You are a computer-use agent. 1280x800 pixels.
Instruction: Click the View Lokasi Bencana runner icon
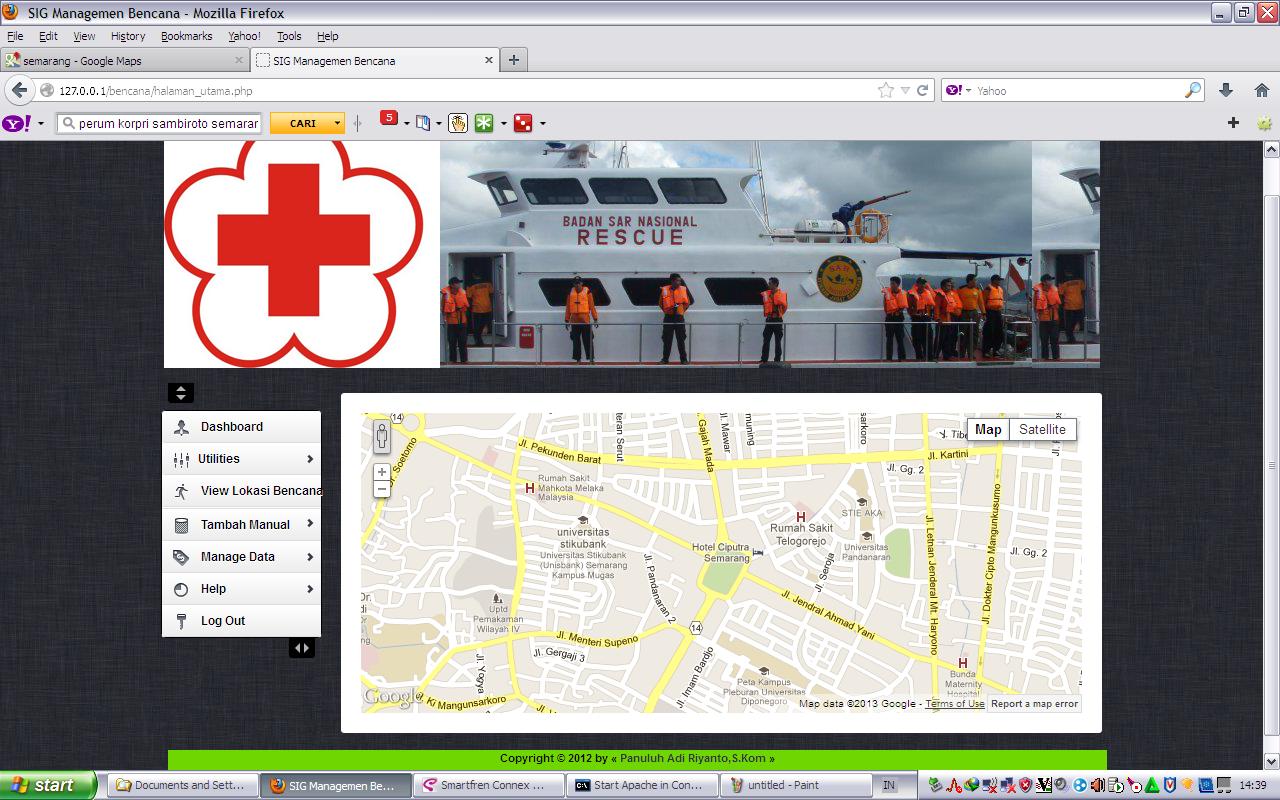click(x=181, y=491)
